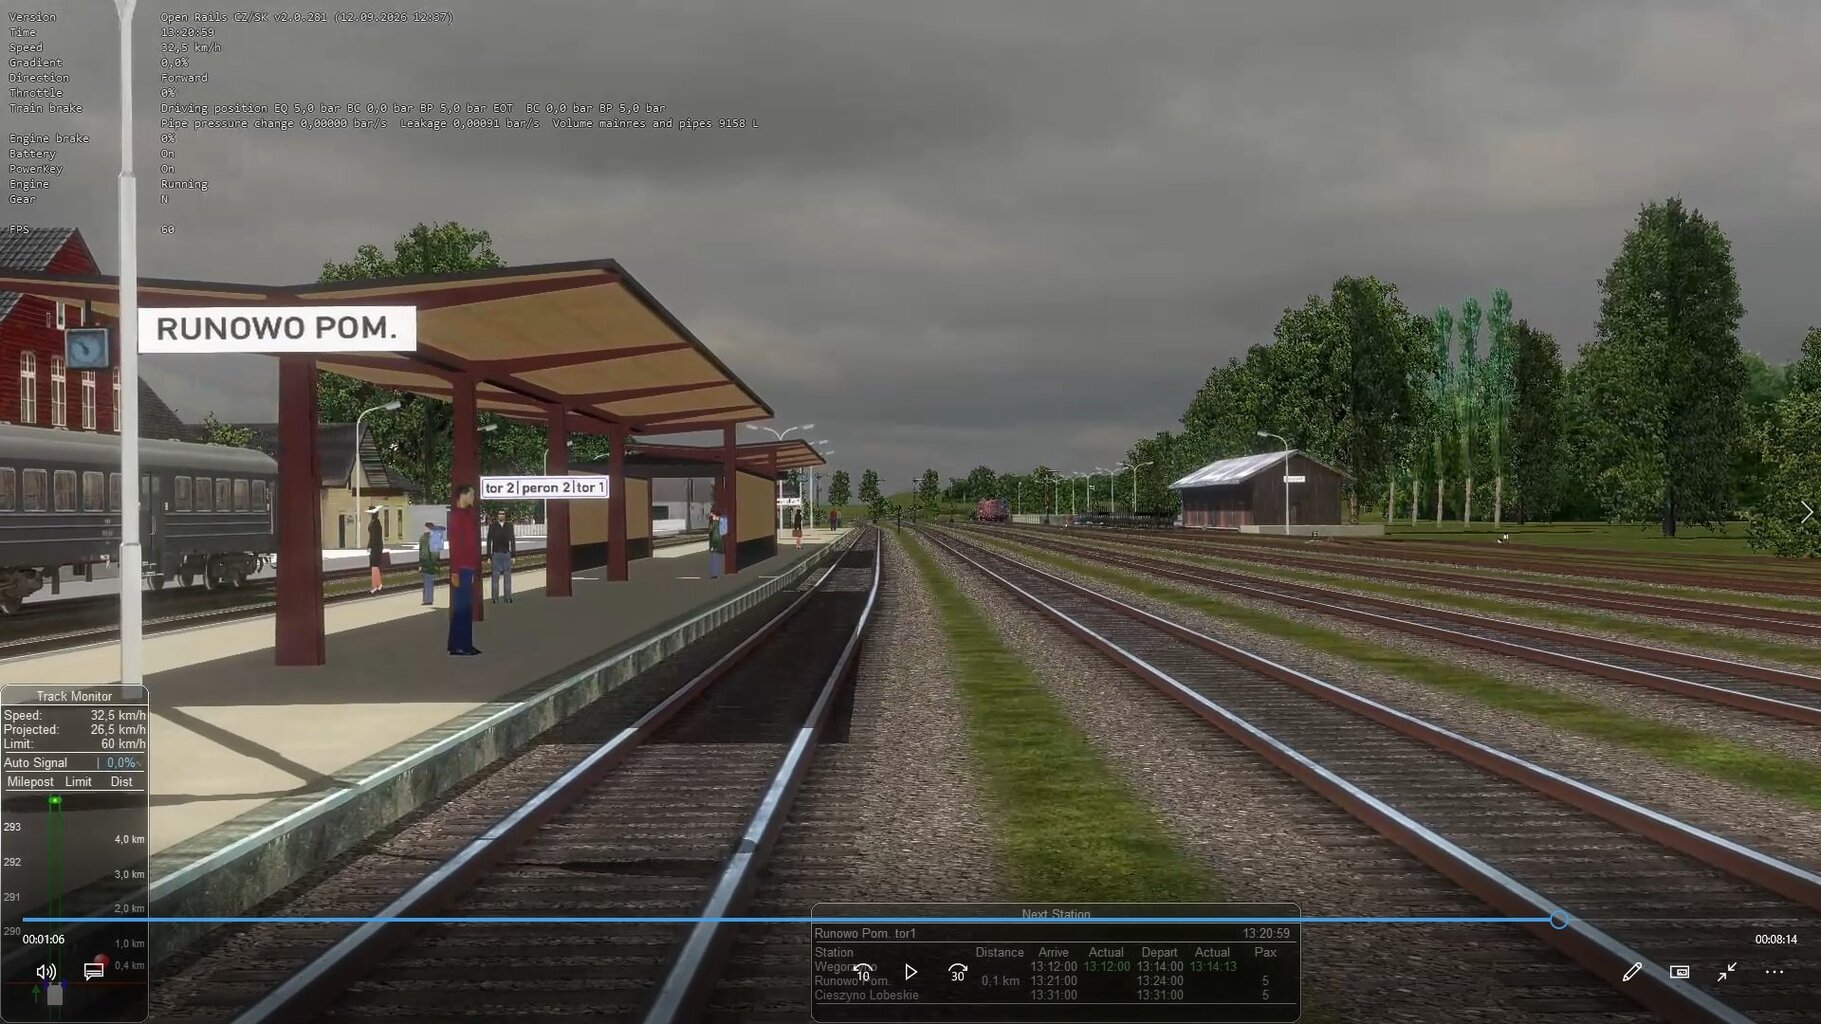This screenshot has height=1024, width=1821.
Task: Click the total duration 00:08:14
Action: (1776, 940)
